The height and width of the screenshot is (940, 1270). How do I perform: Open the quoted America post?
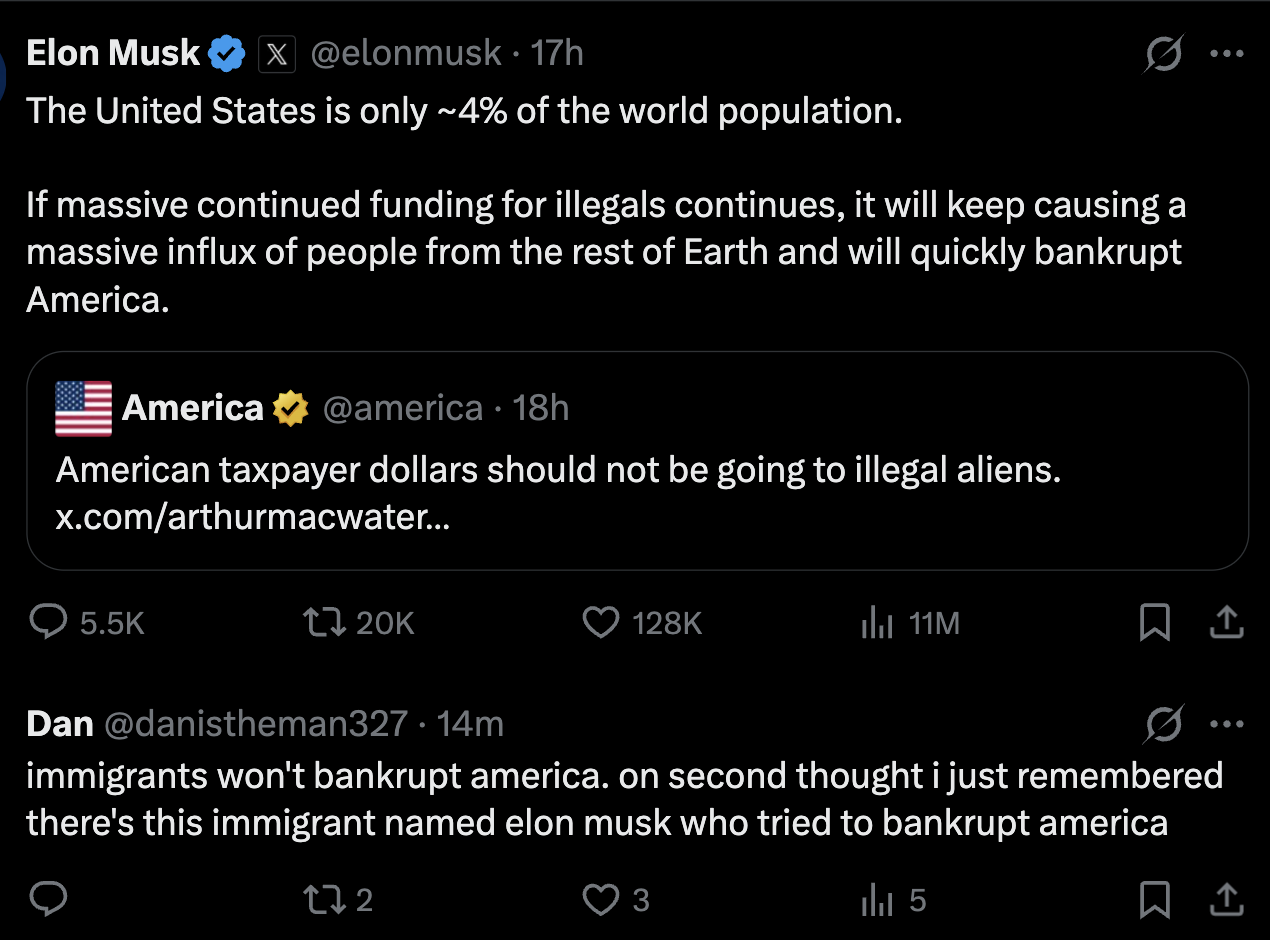pos(700,470)
